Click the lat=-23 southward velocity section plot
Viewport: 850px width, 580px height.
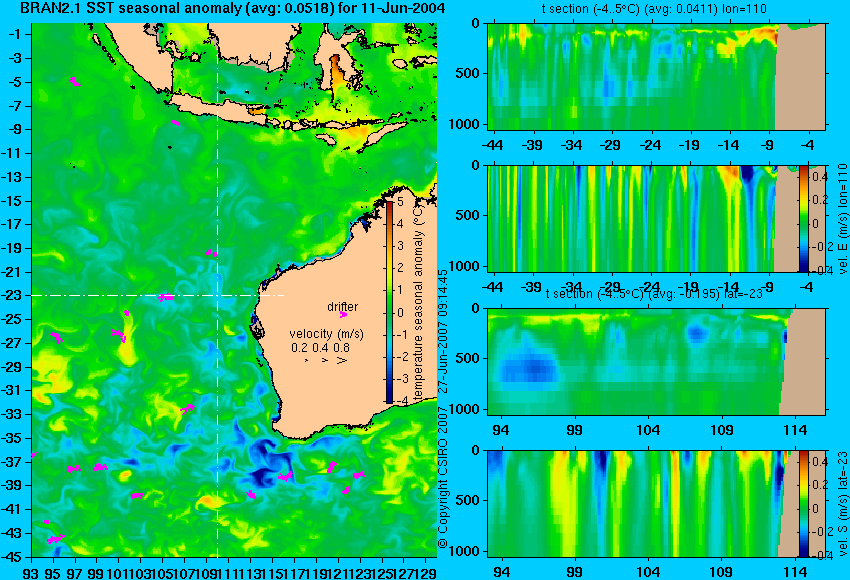click(x=656, y=504)
